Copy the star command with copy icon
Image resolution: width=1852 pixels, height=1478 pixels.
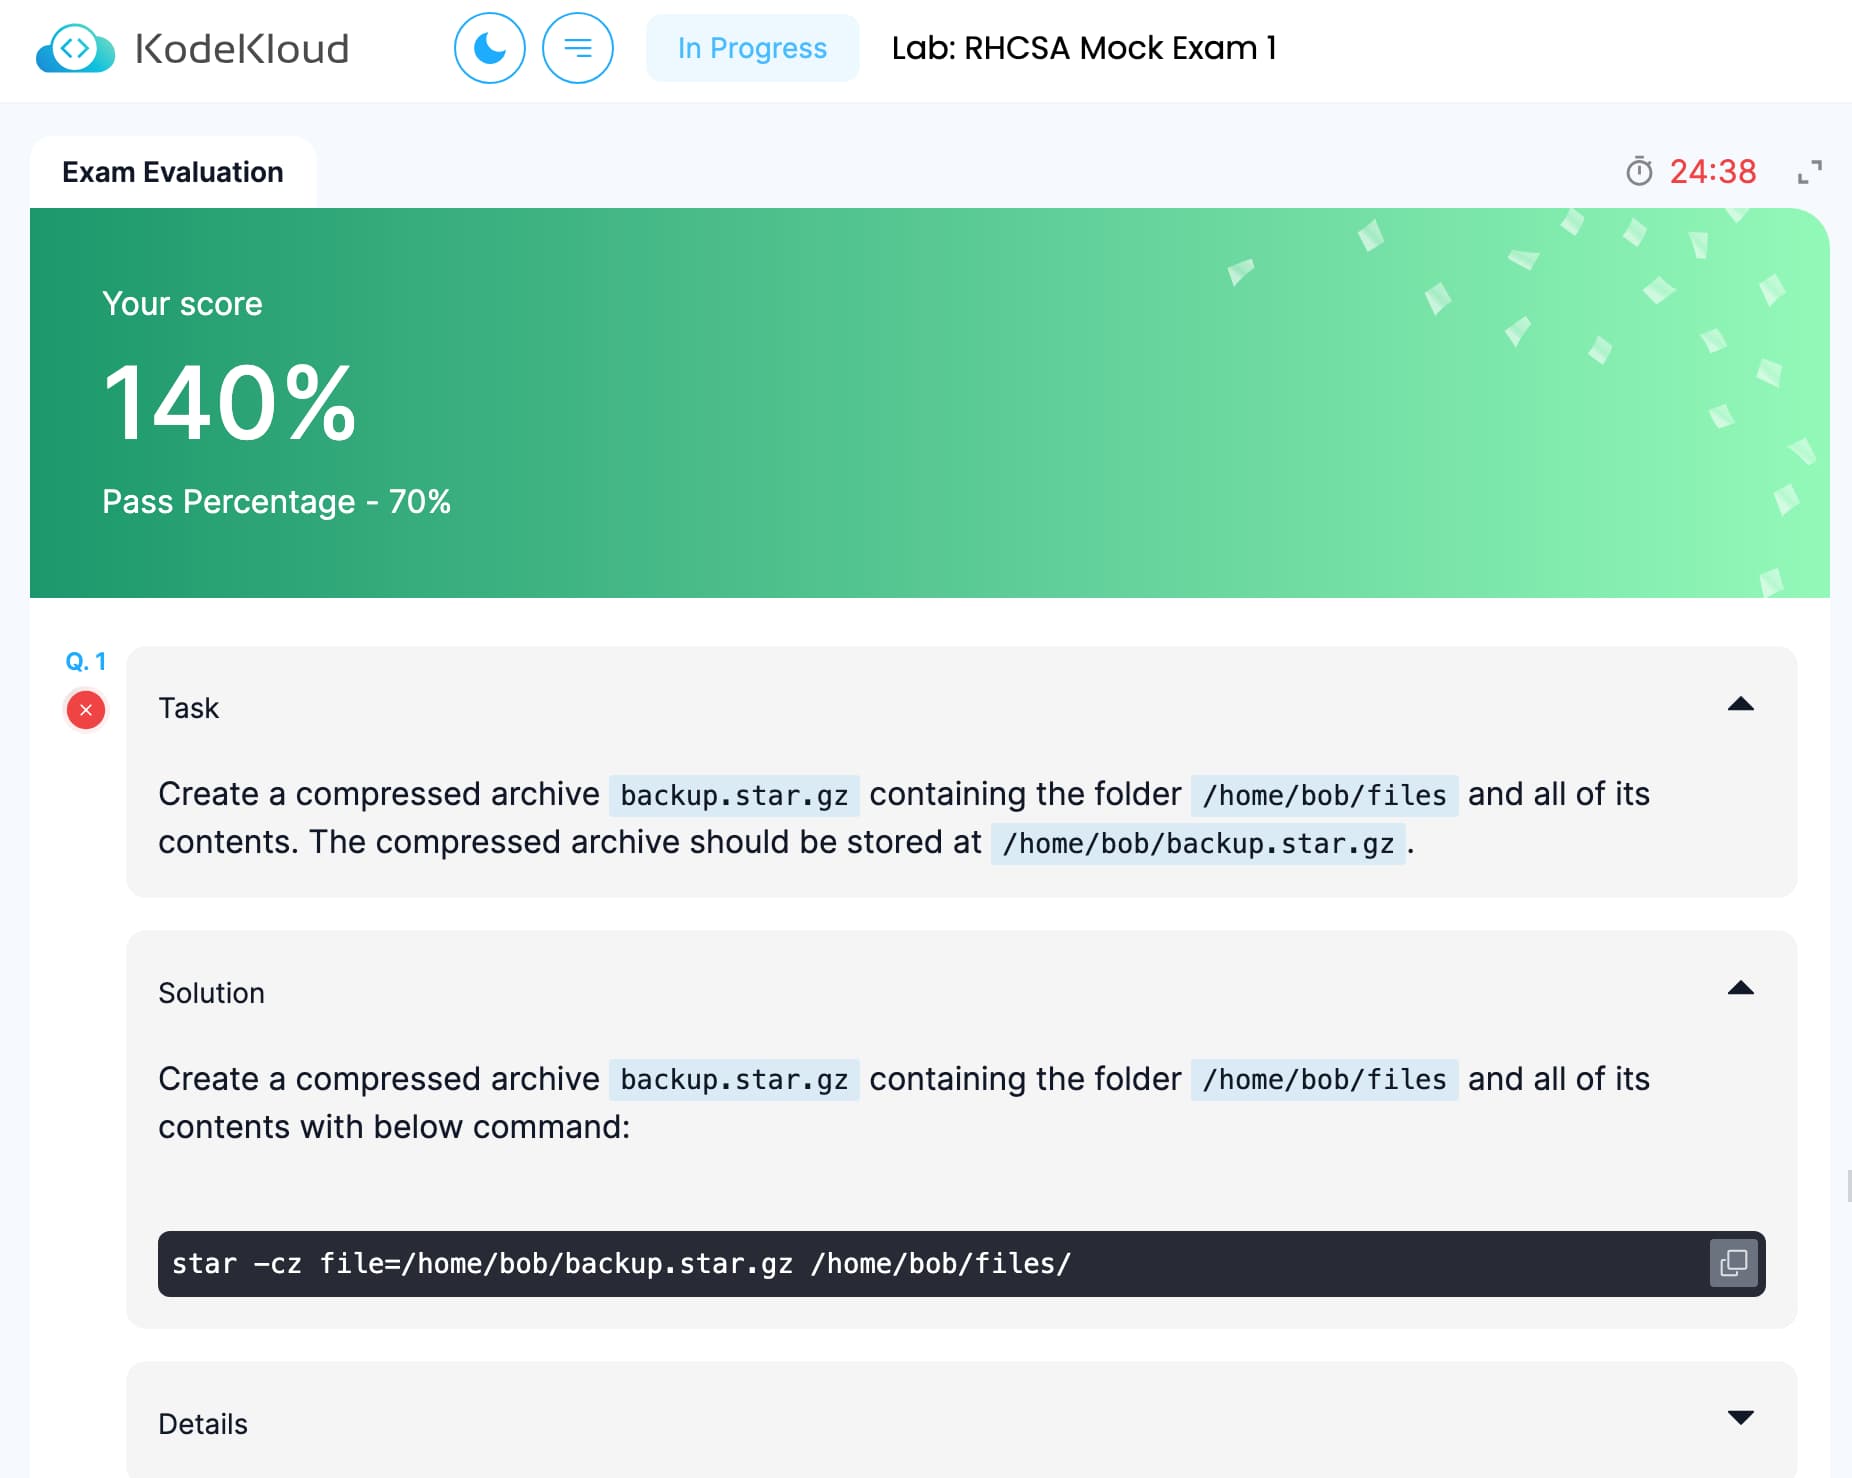(x=1734, y=1263)
